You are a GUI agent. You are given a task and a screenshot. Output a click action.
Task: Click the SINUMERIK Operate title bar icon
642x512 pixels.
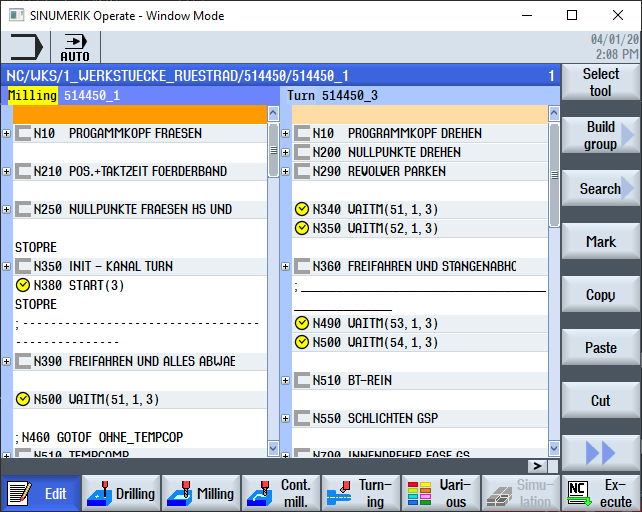pyautogui.click(x=16, y=16)
